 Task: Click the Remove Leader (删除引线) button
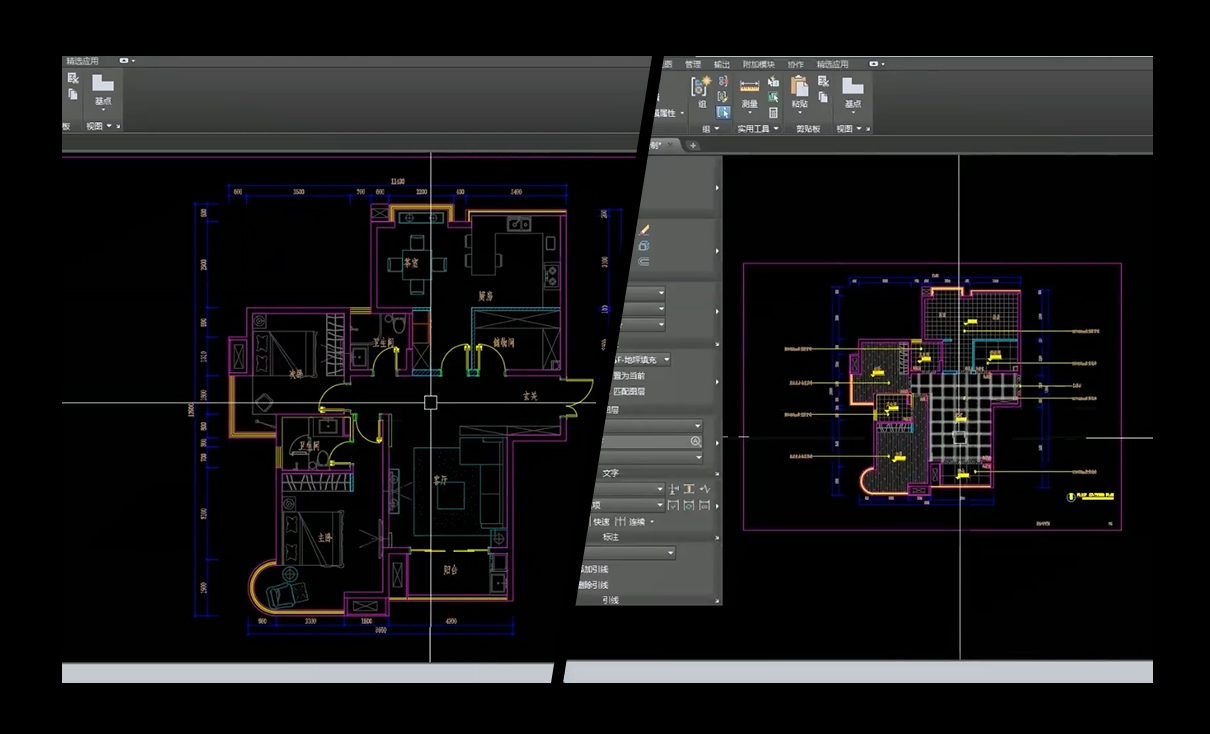592,584
